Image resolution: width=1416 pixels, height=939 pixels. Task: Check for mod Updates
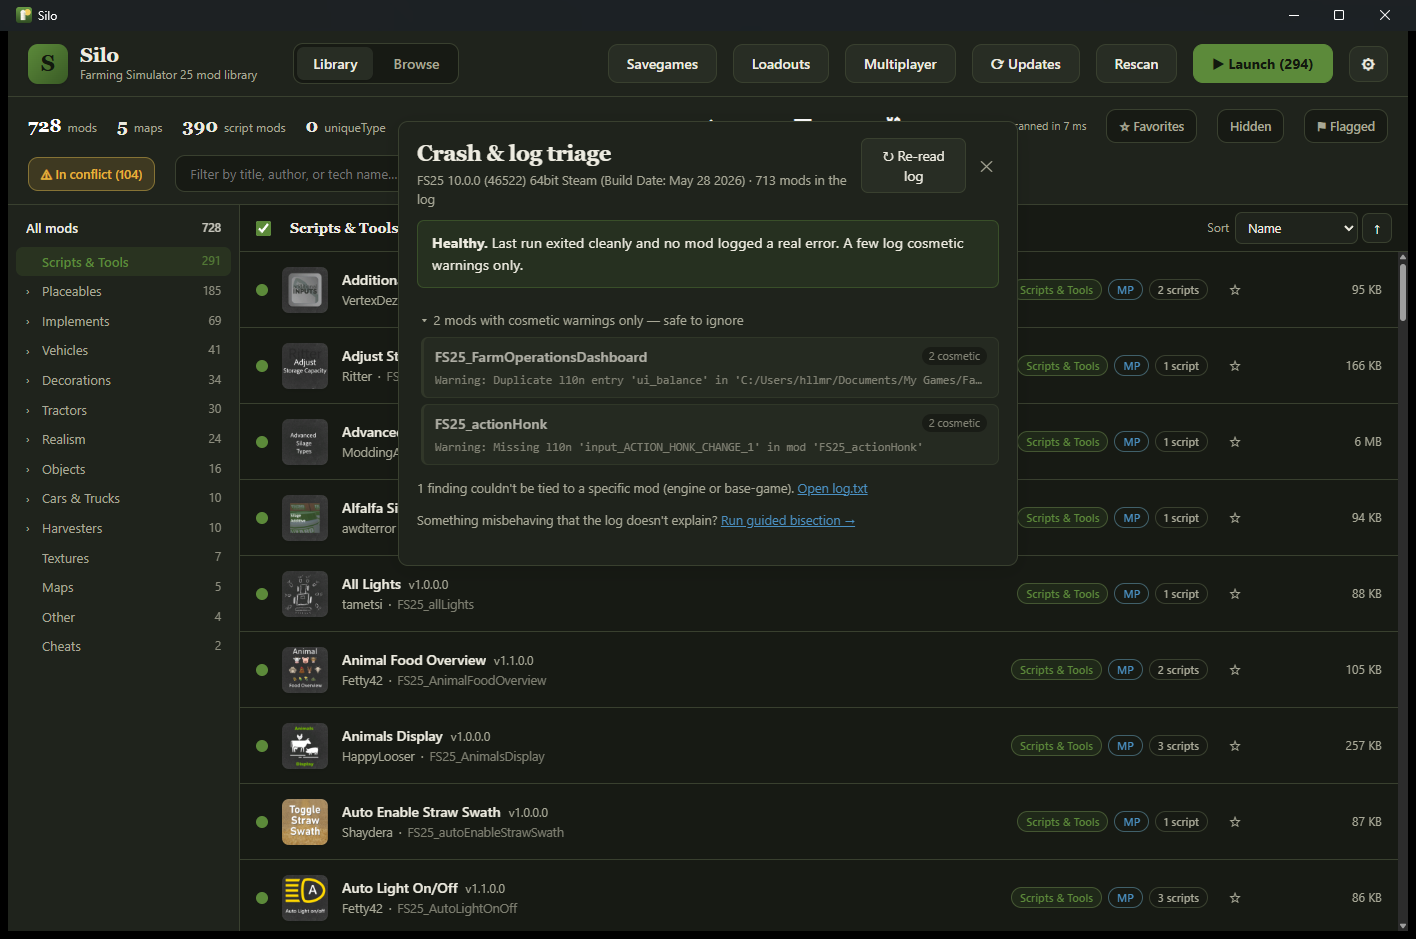[x=1026, y=64]
